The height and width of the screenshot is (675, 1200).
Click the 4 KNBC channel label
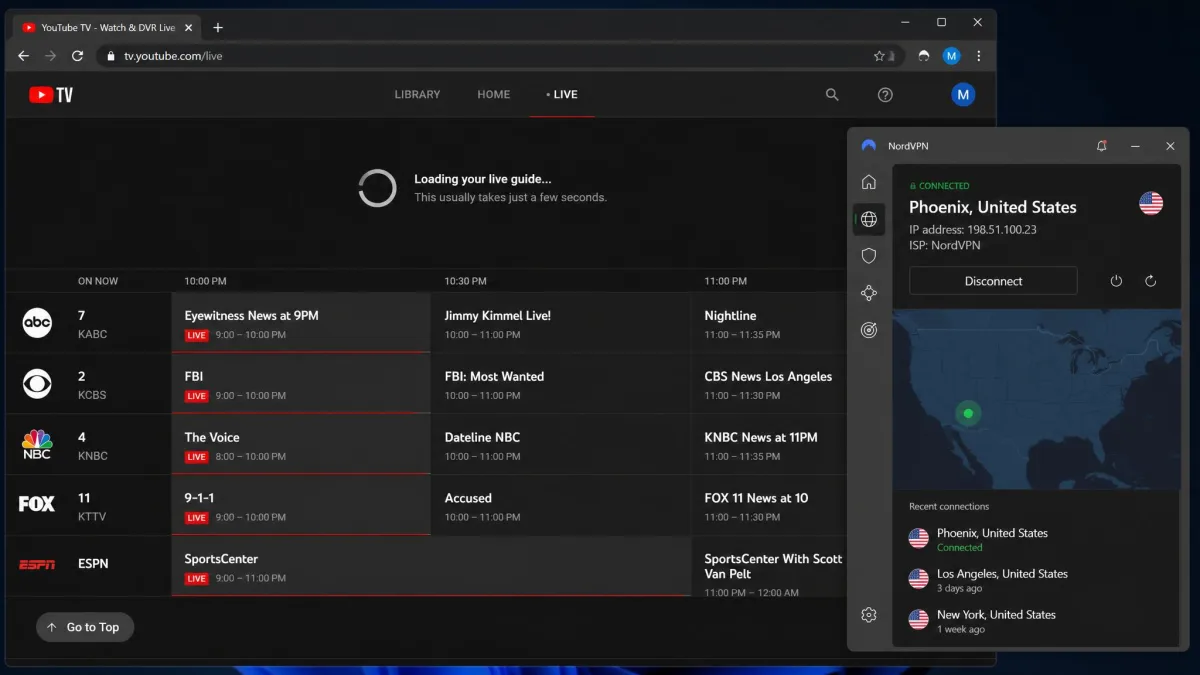pyautogui.click(x=92, y=446)
